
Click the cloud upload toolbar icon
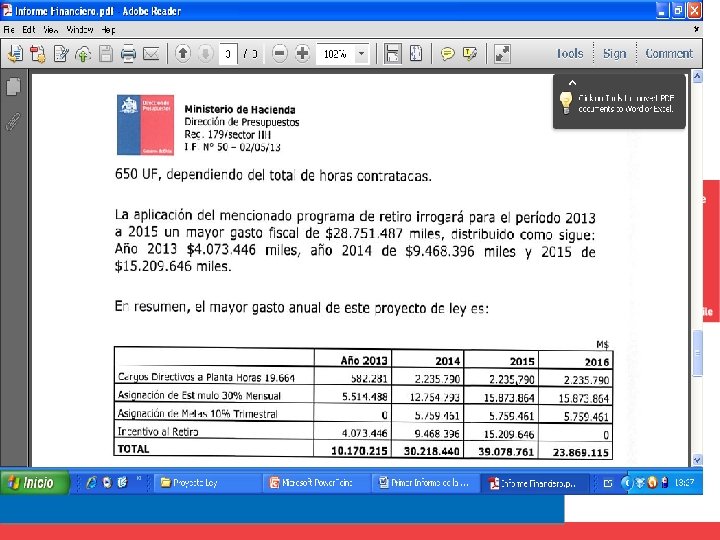pos(83,54)
